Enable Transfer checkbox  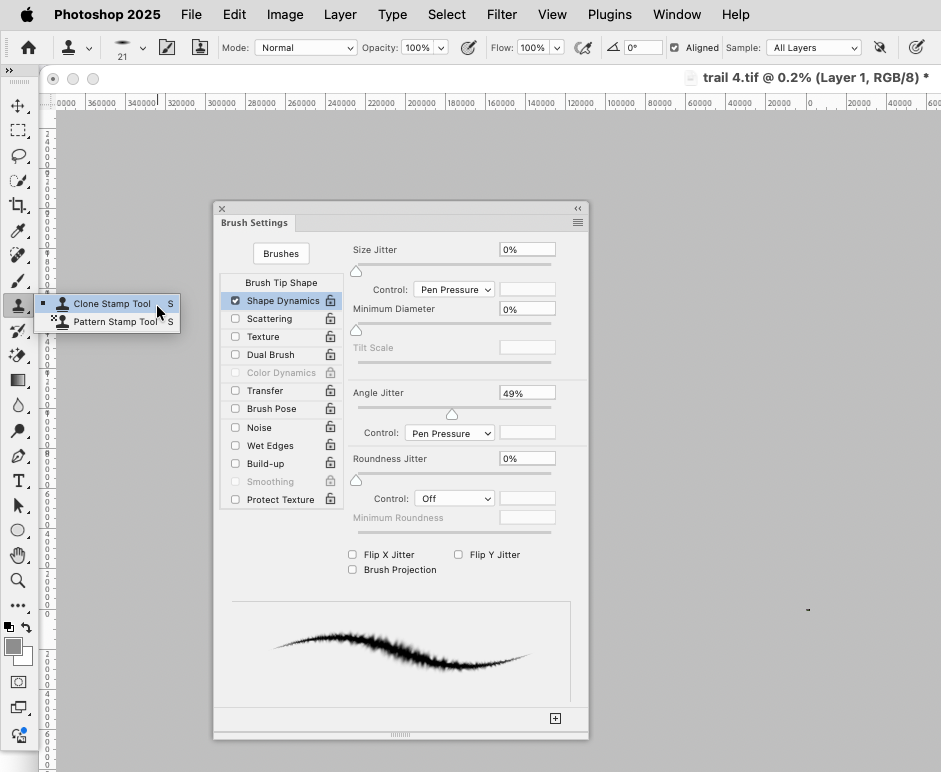click(235, 391)
